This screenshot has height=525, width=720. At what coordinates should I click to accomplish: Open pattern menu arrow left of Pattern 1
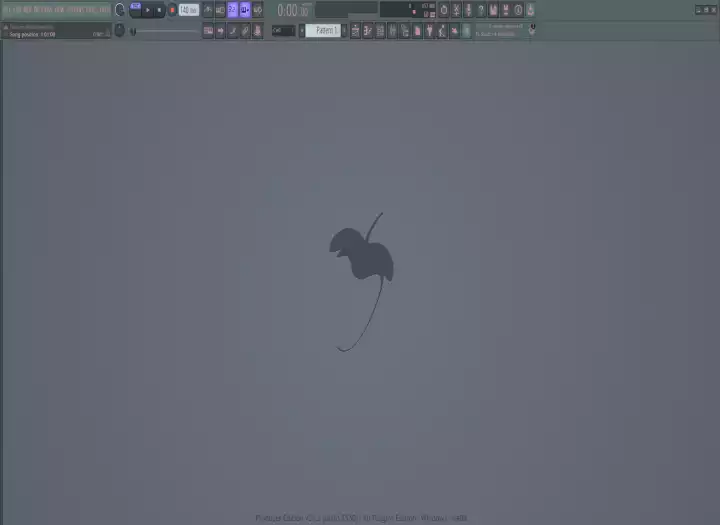click(x=302, y=31)
